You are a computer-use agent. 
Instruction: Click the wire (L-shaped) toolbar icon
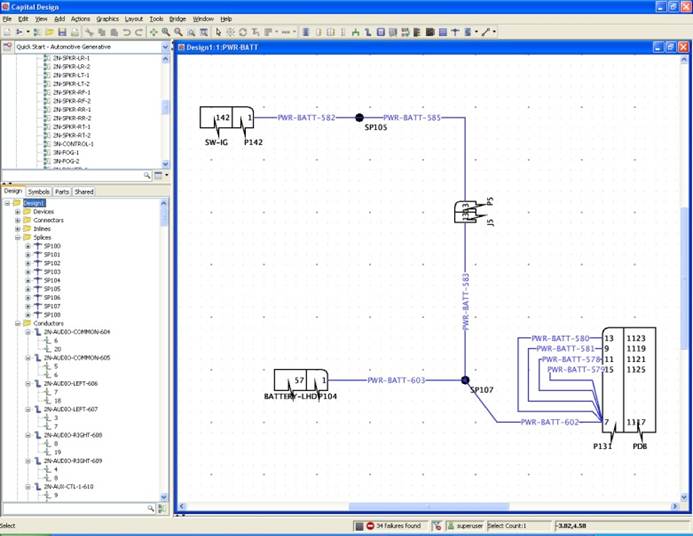coord(368,32)
